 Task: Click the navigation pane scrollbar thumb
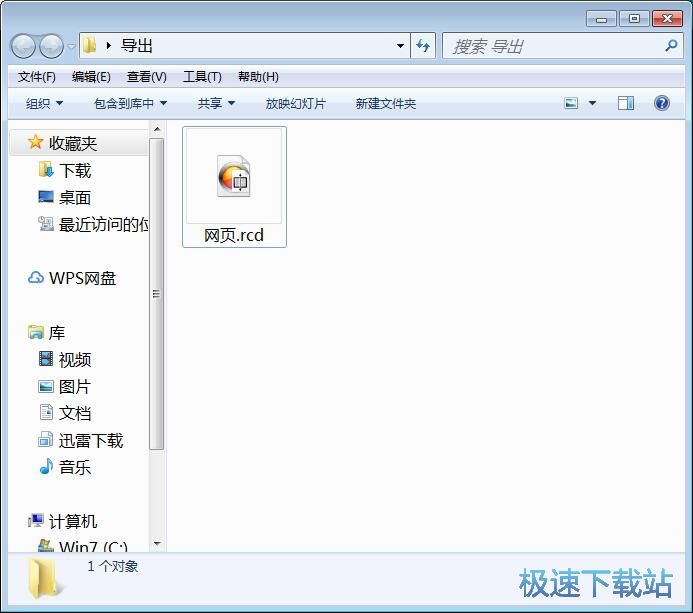tap(156, 294)
